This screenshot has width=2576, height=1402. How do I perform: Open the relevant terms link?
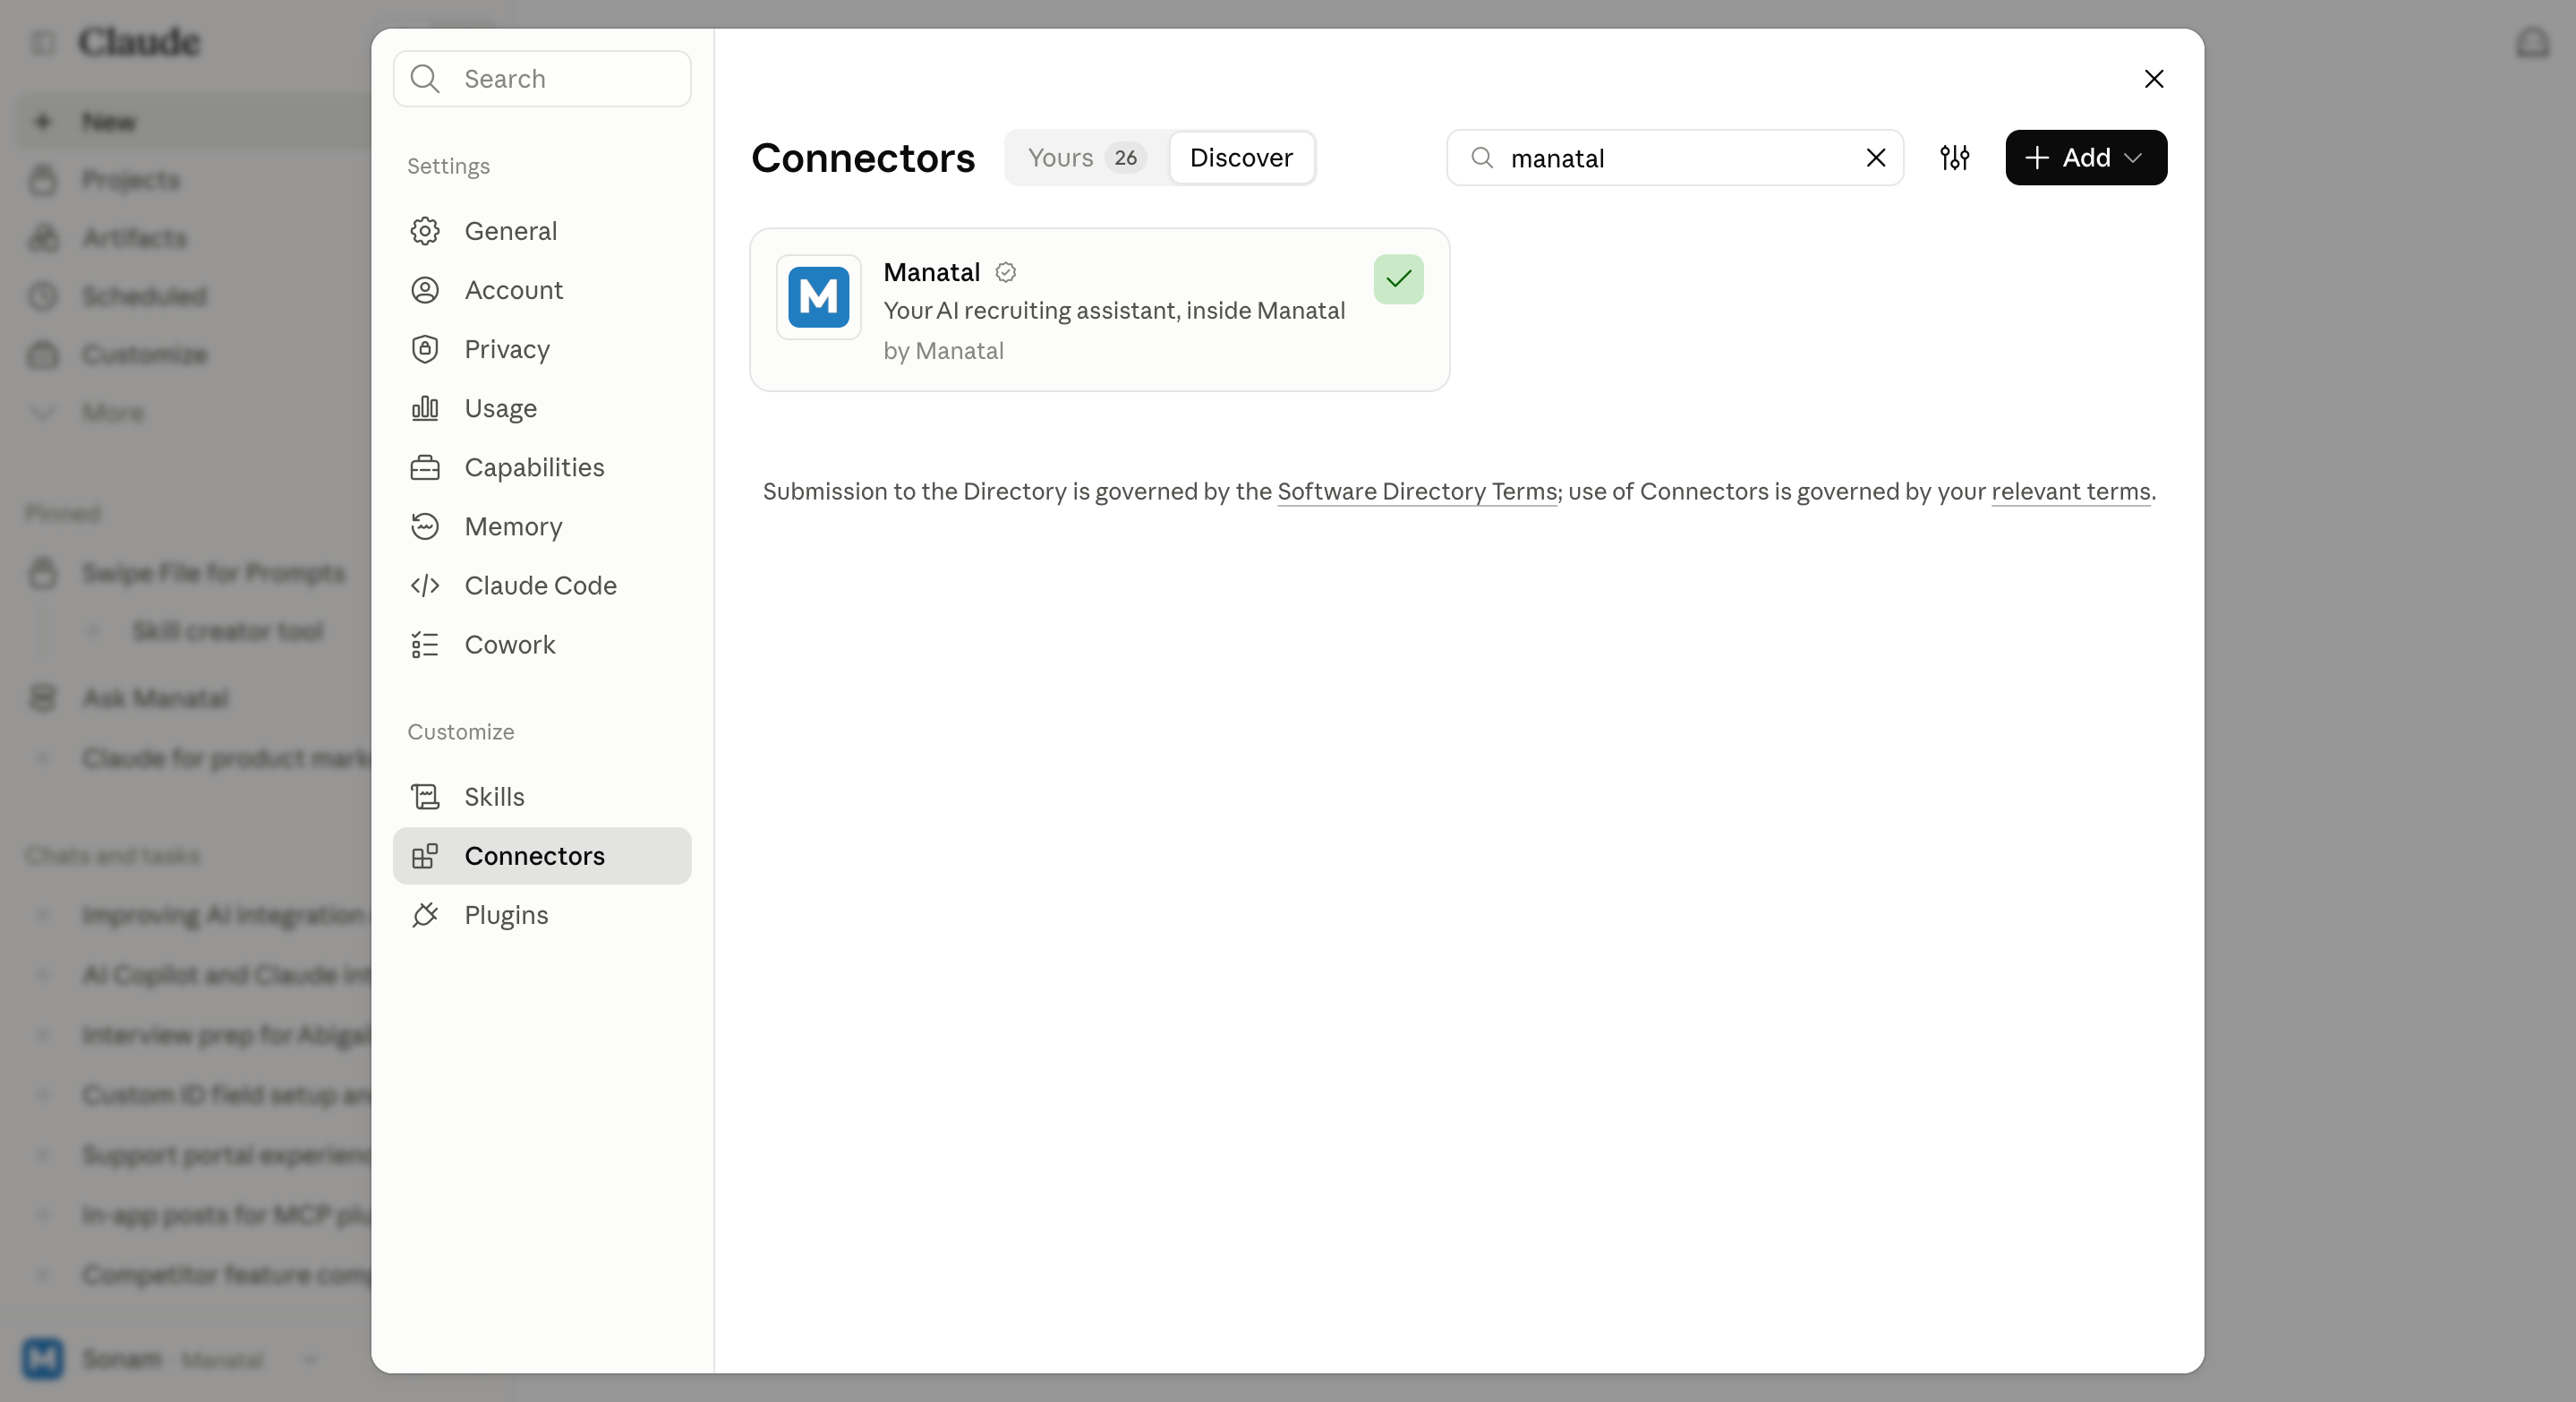coord(2071,492)
